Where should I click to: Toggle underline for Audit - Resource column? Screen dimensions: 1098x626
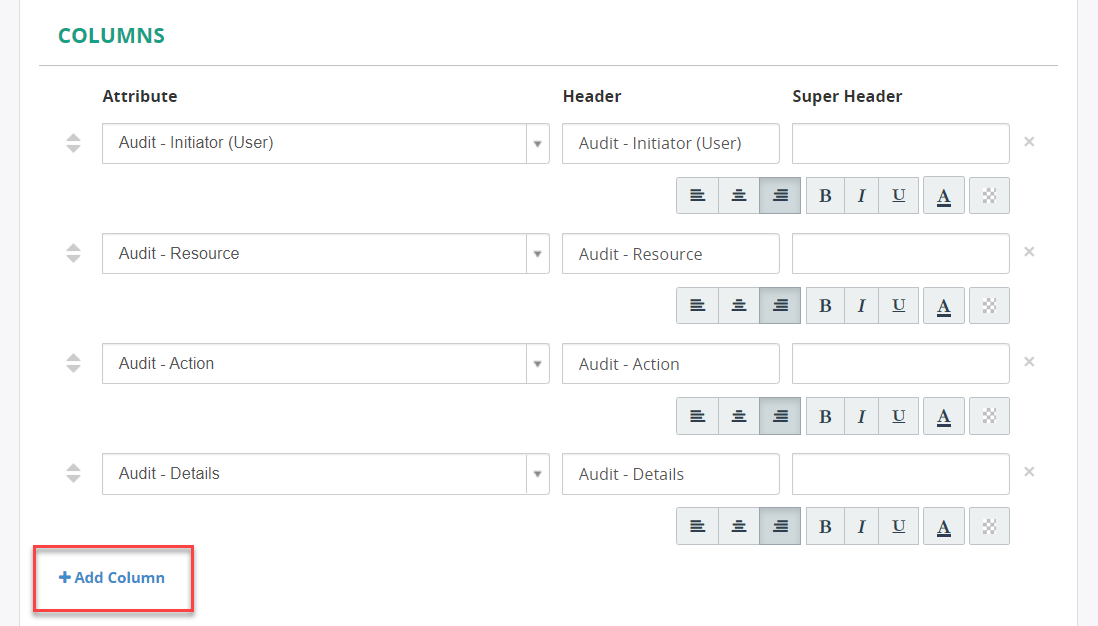tap(898, 305)
